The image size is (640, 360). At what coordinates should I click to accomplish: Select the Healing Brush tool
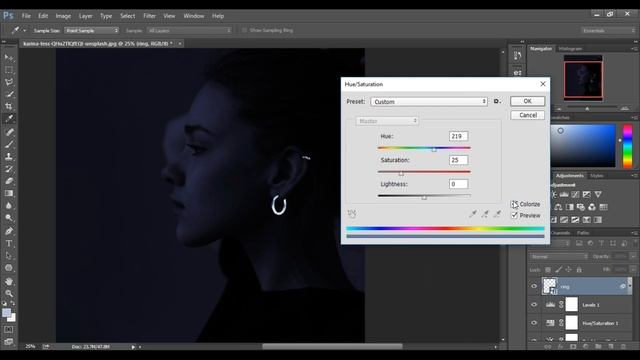click(x=9, y=132)
